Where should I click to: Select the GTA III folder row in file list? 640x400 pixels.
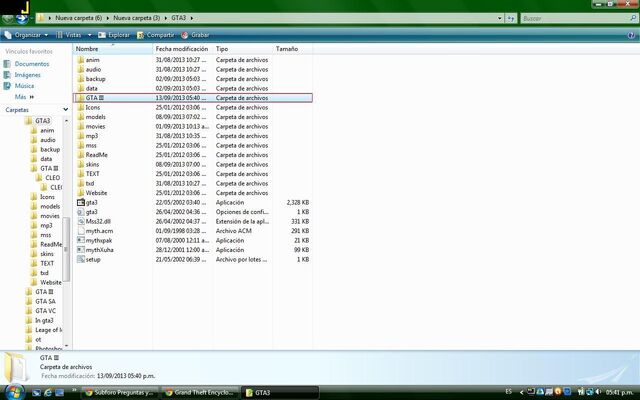(x=193, y=98)
